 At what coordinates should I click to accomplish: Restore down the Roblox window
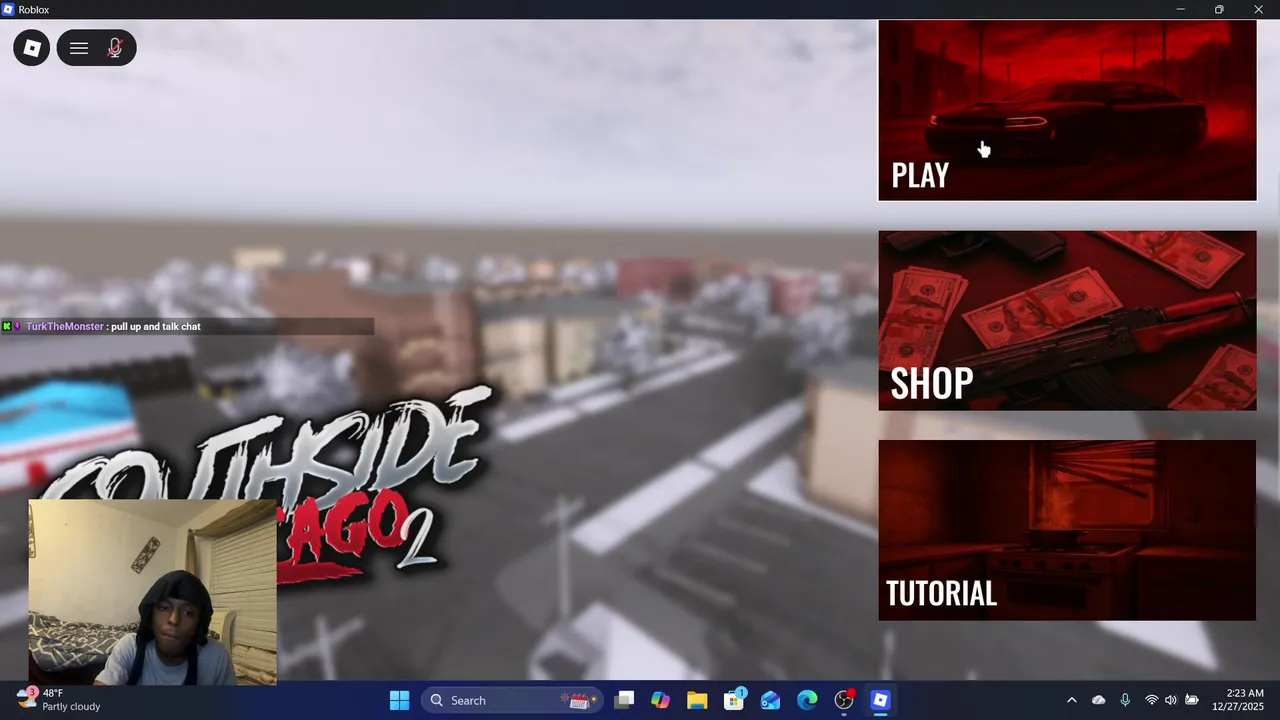click(x=1219, y=9)
